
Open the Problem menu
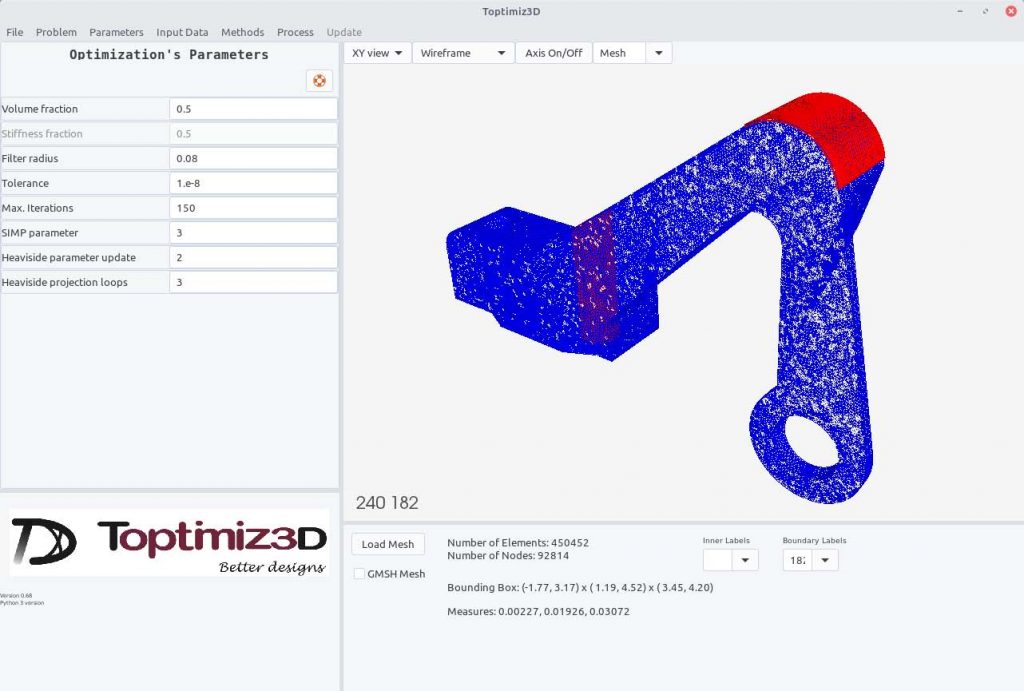pos(56,32)
